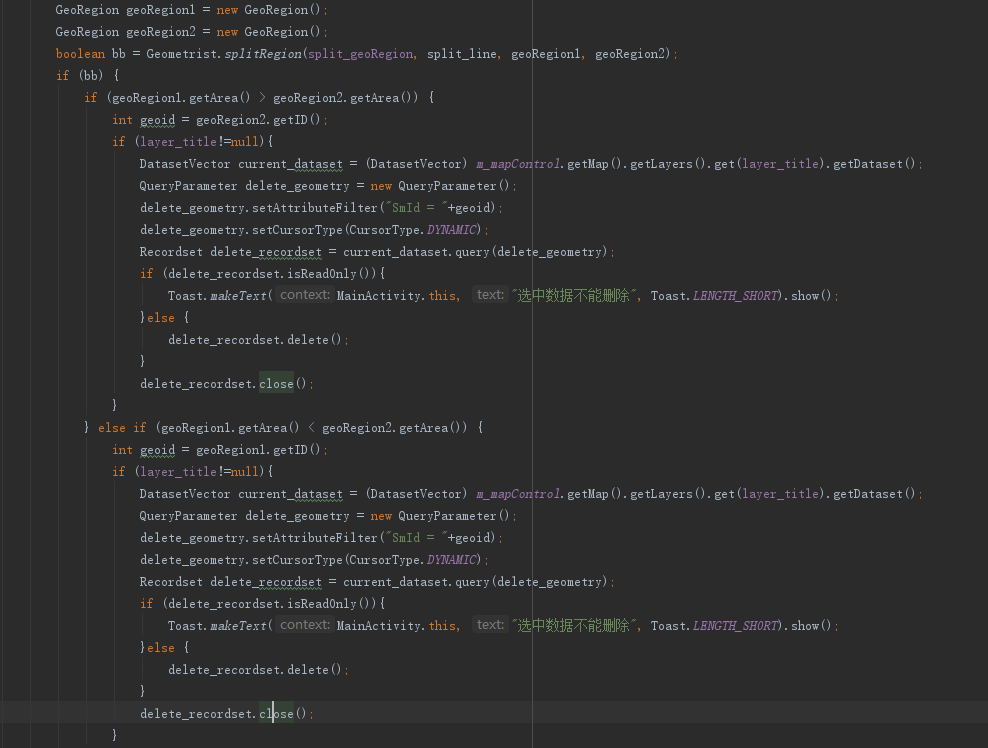The image size is (988, 748).
Task: Click getID() on the geoRegion1.getID() line
Action: pyautogui.click(x=297, y=450)
